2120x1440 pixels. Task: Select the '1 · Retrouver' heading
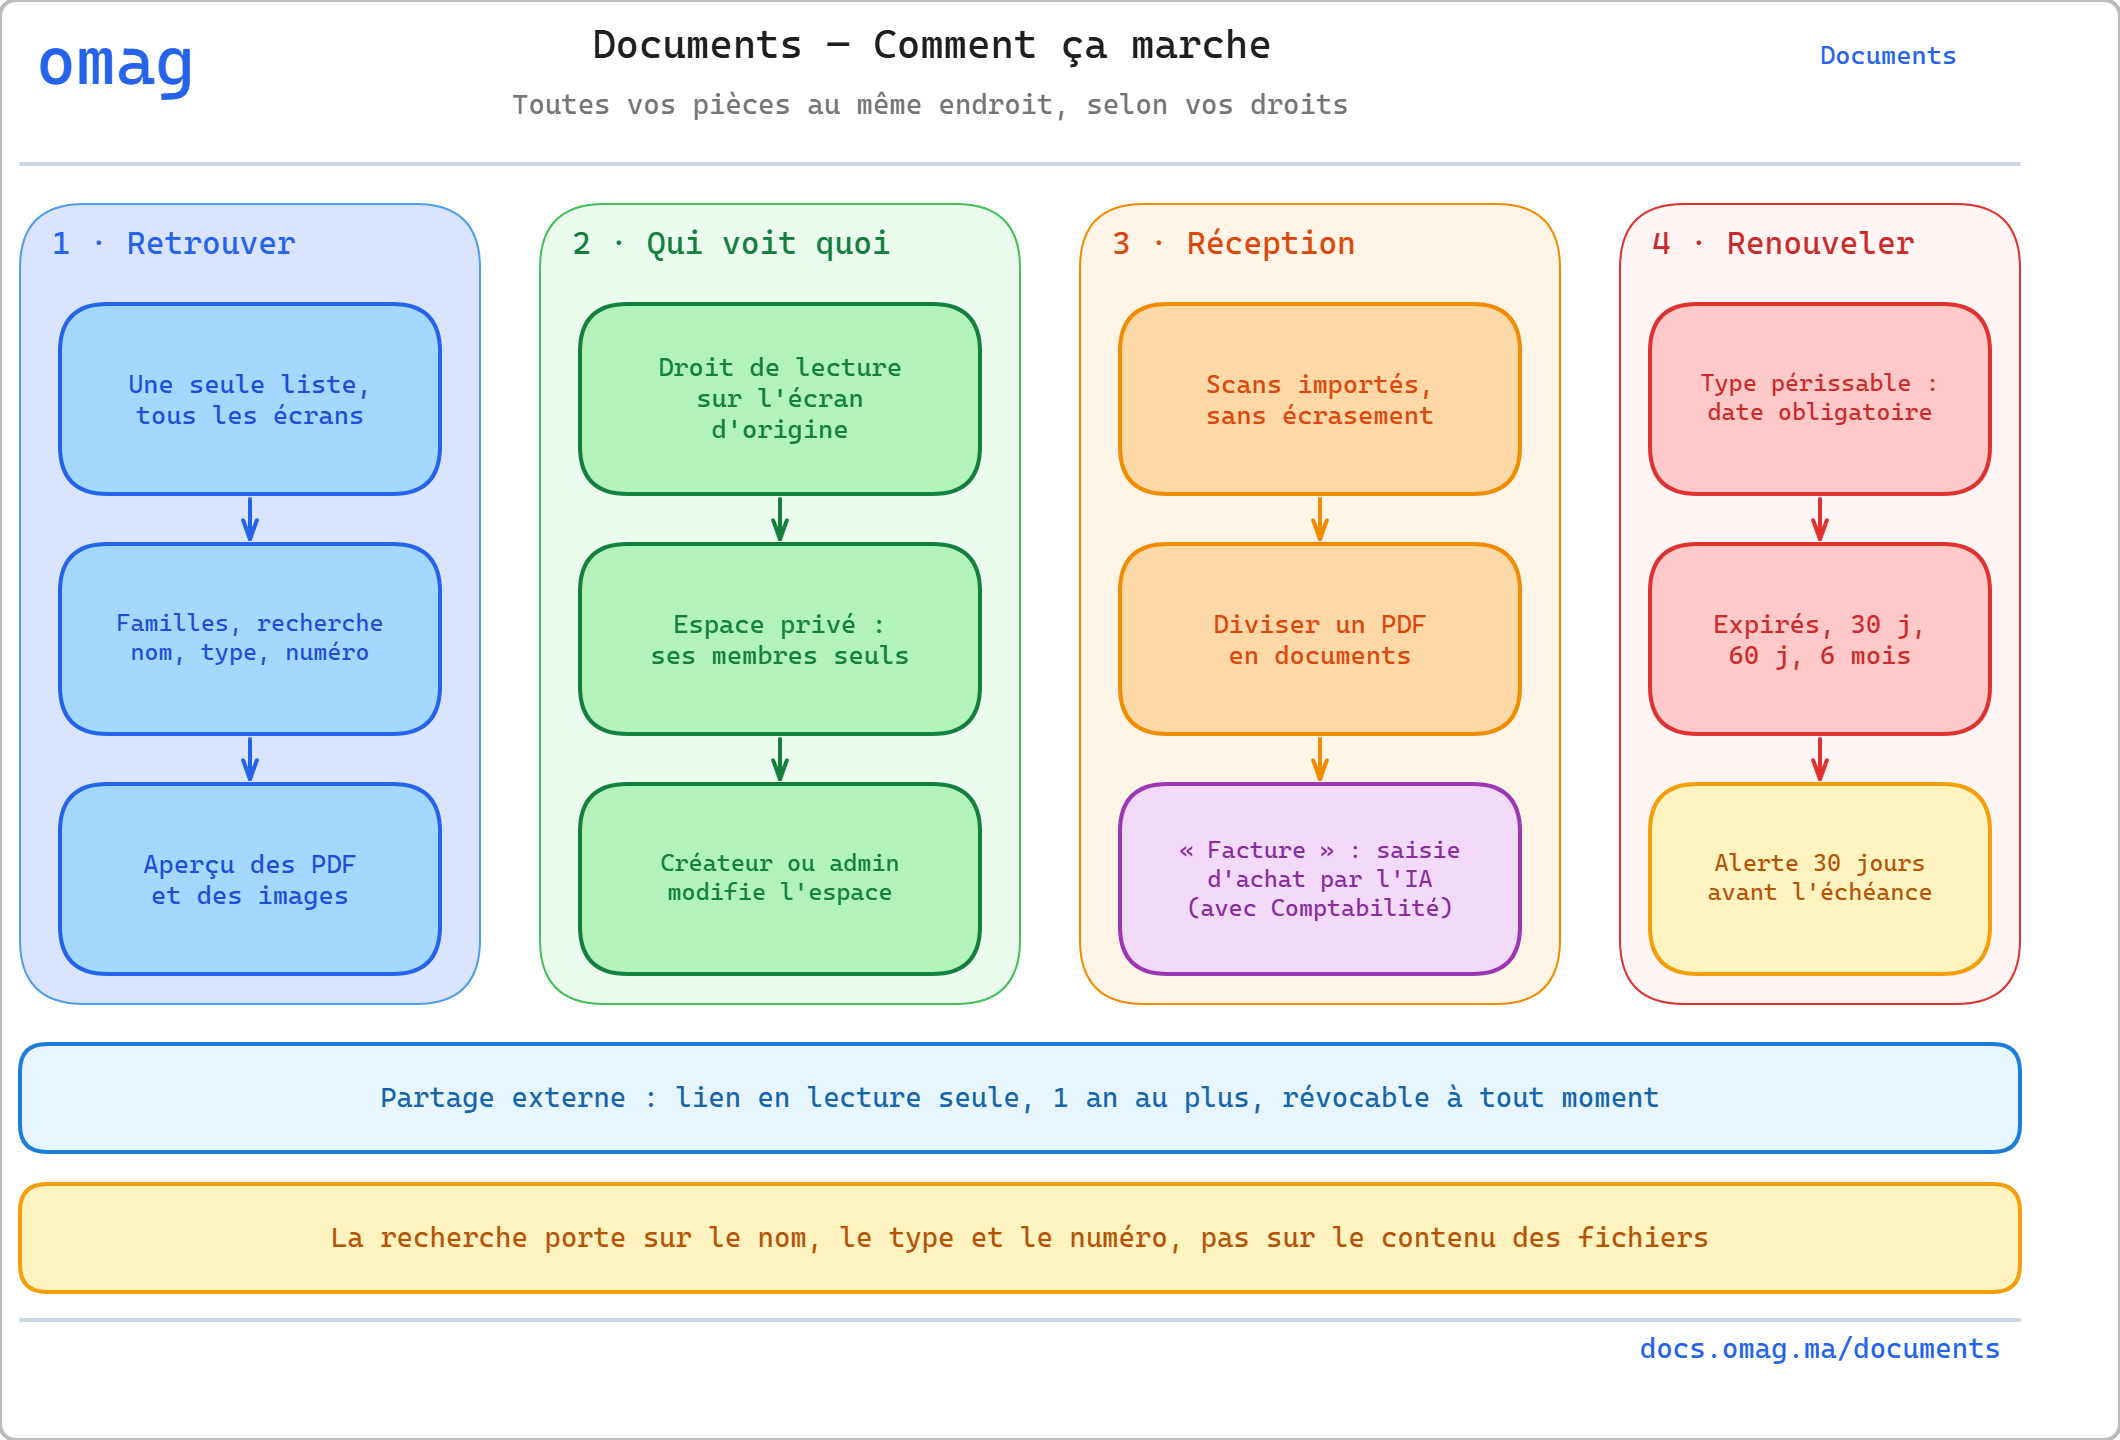(174, 243)
